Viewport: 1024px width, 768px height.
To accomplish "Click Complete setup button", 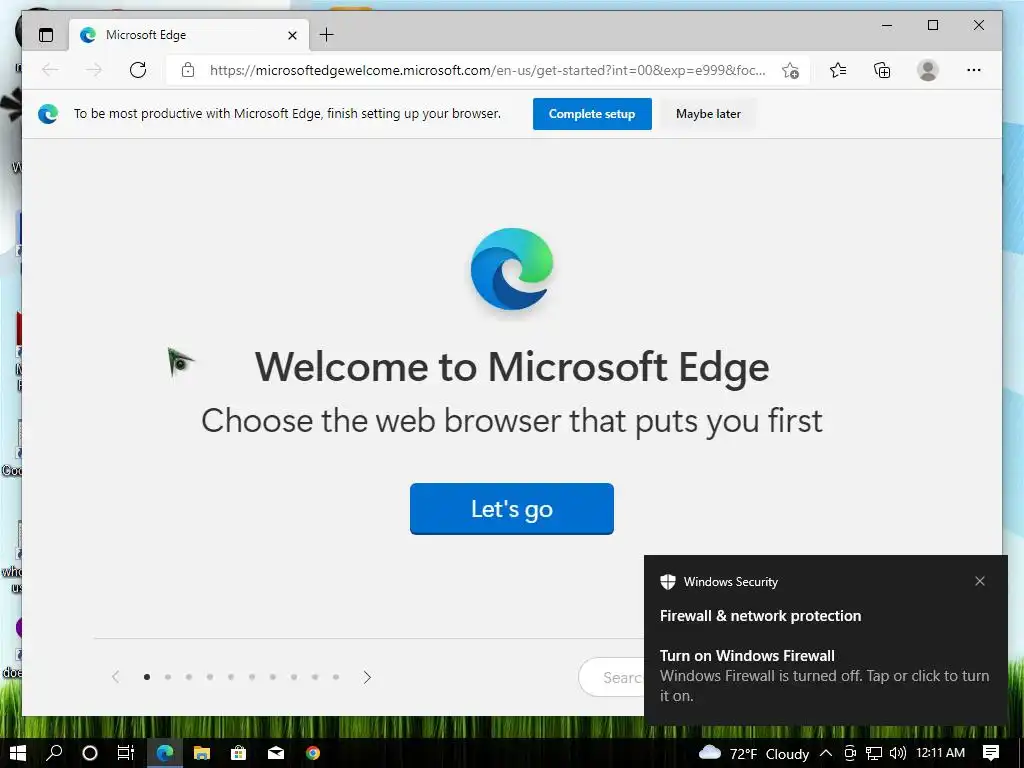I will tap(592, 114).
